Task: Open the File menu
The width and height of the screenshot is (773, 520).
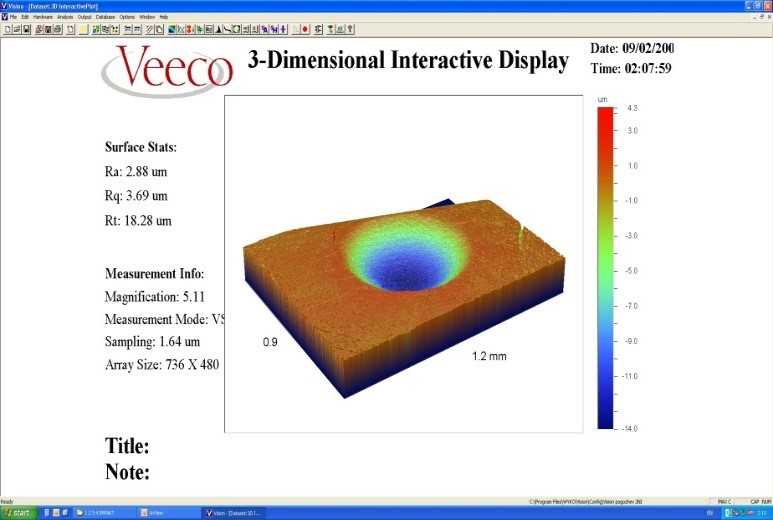Action: (x=13, y=17)
